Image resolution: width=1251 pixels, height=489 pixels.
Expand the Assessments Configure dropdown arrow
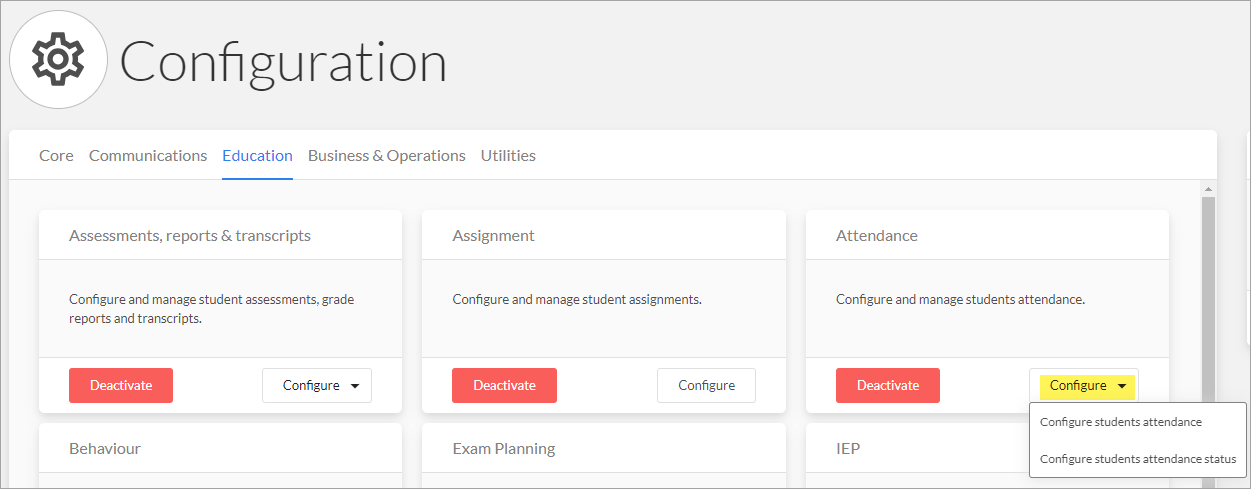point(355,386)
